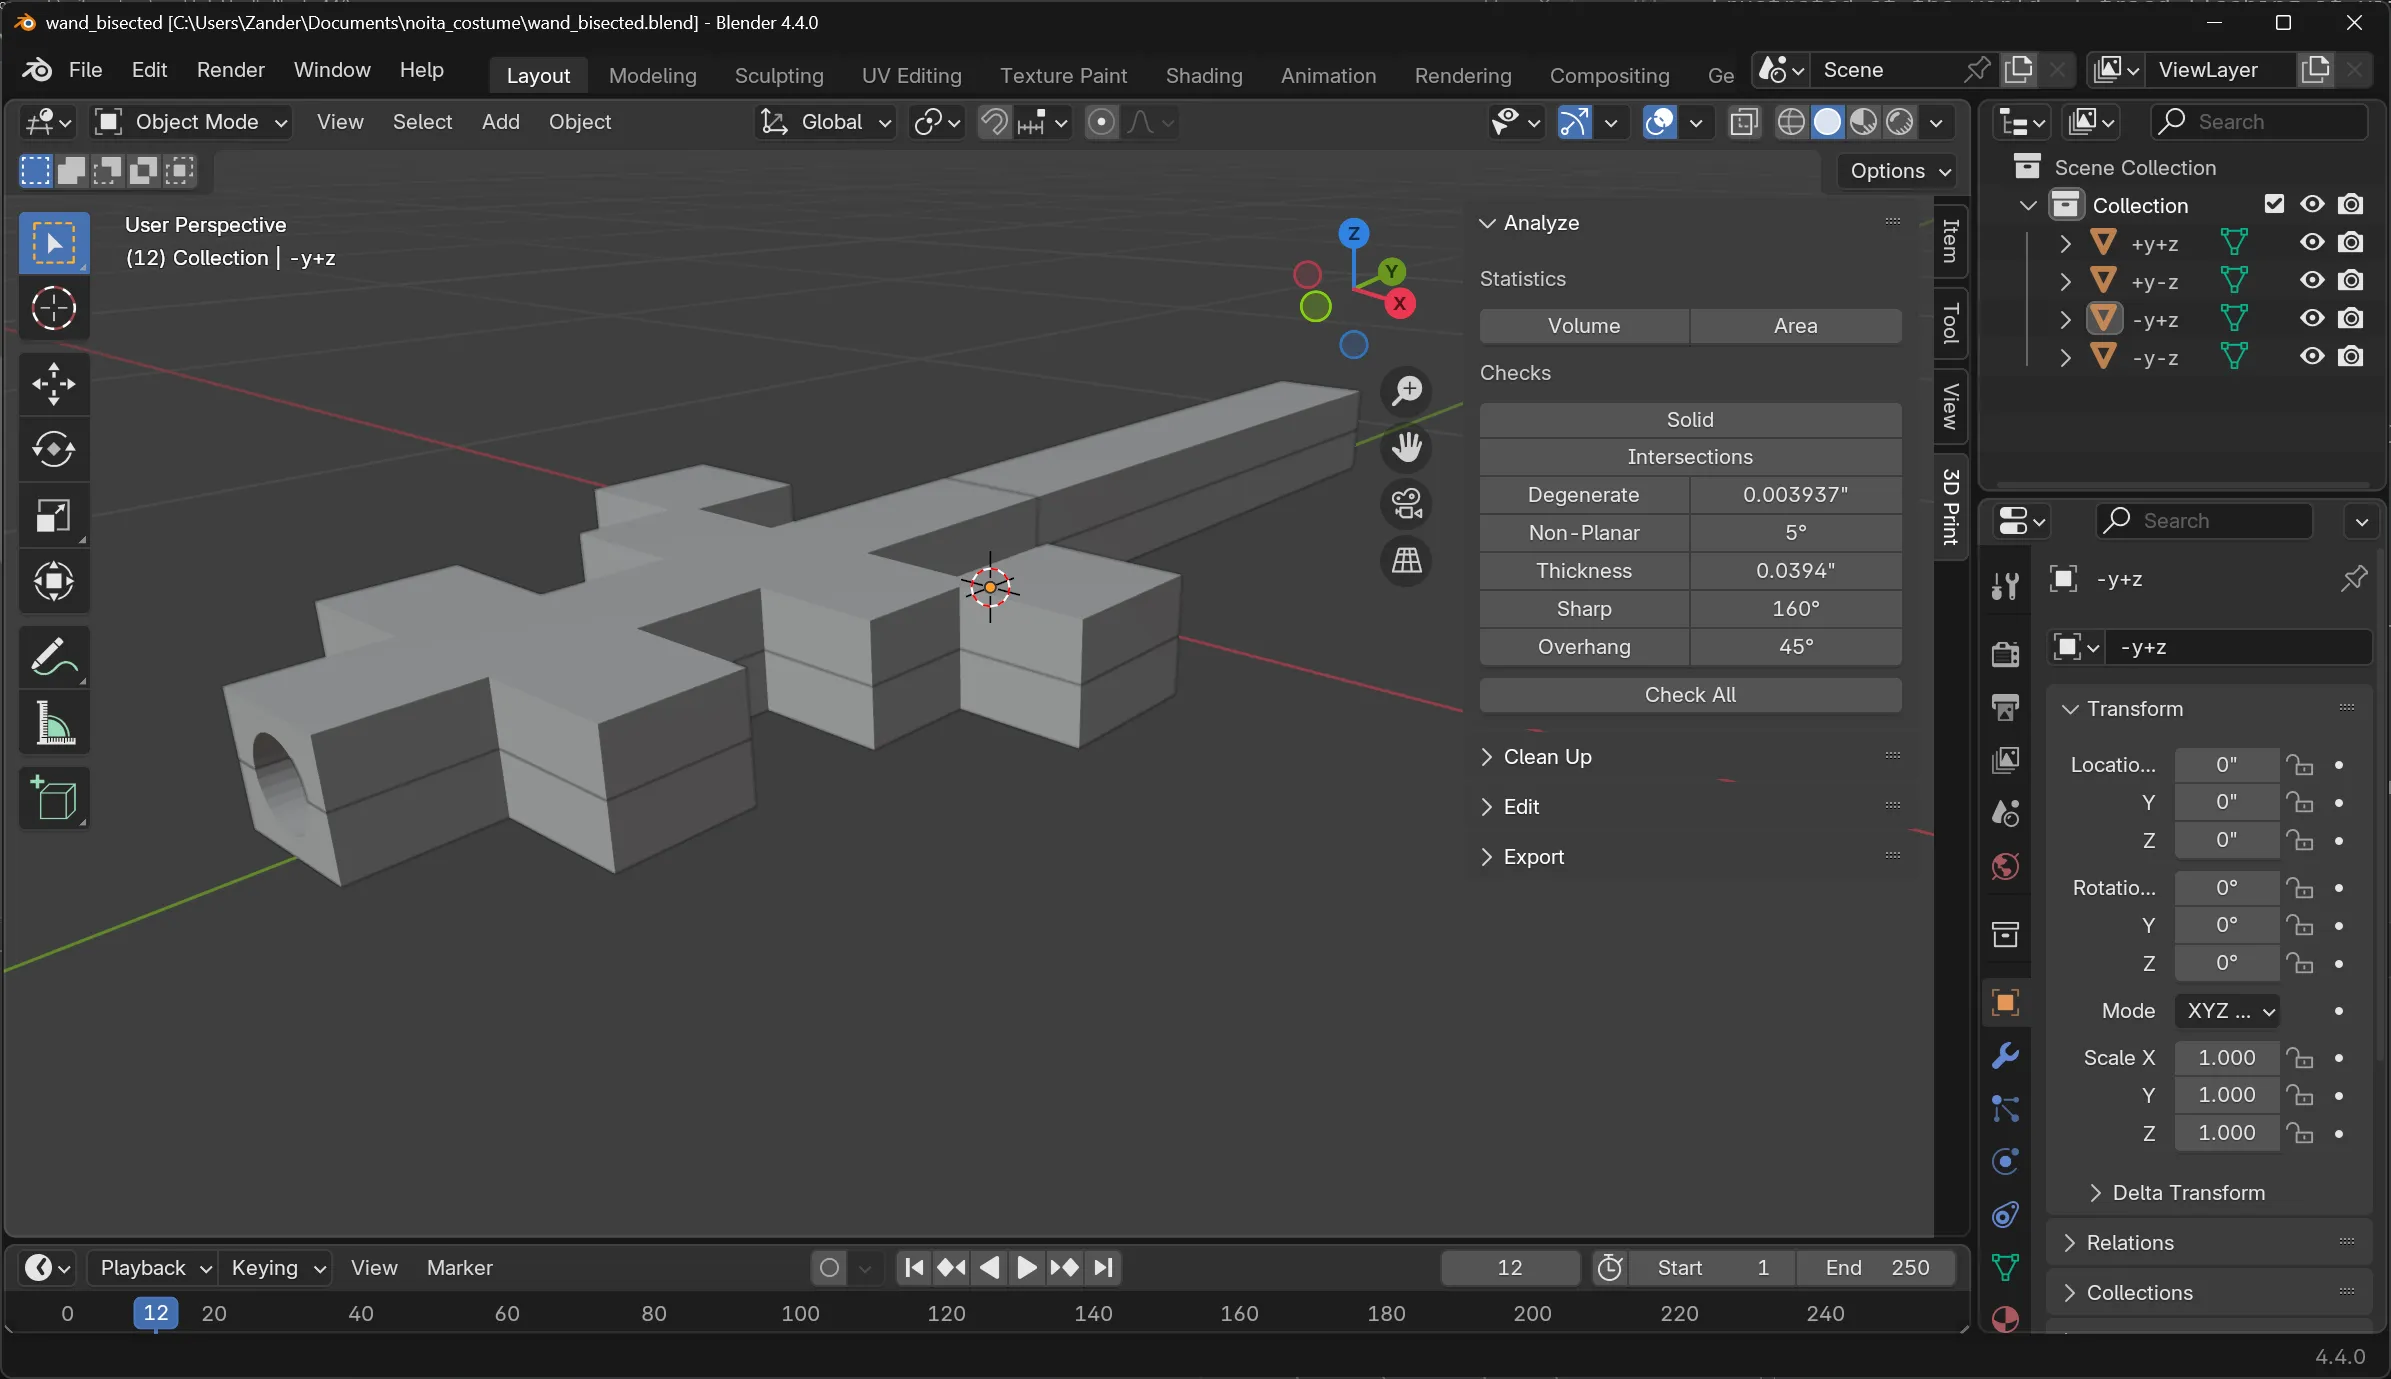The width and height of the screenshot is (2391, 1379).
Task: Click the Check All button
Action: [1689, 695]
